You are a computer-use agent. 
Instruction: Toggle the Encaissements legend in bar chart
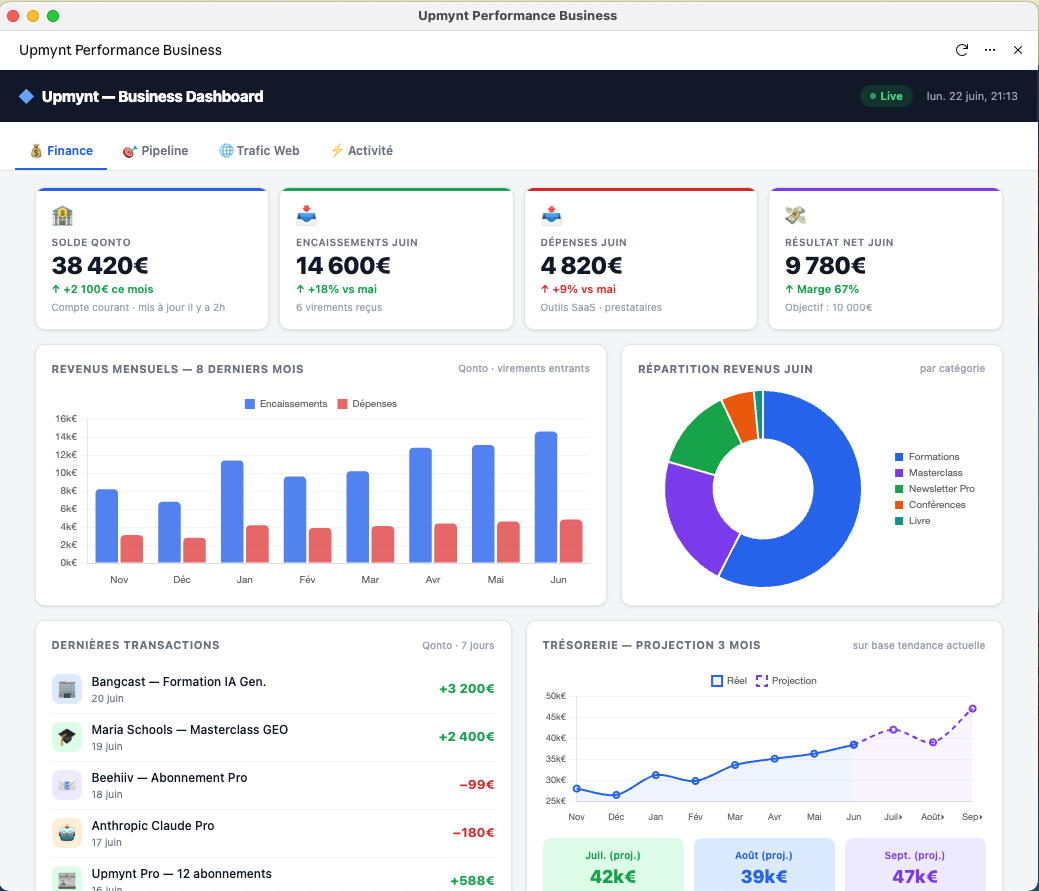coord(286,404)
